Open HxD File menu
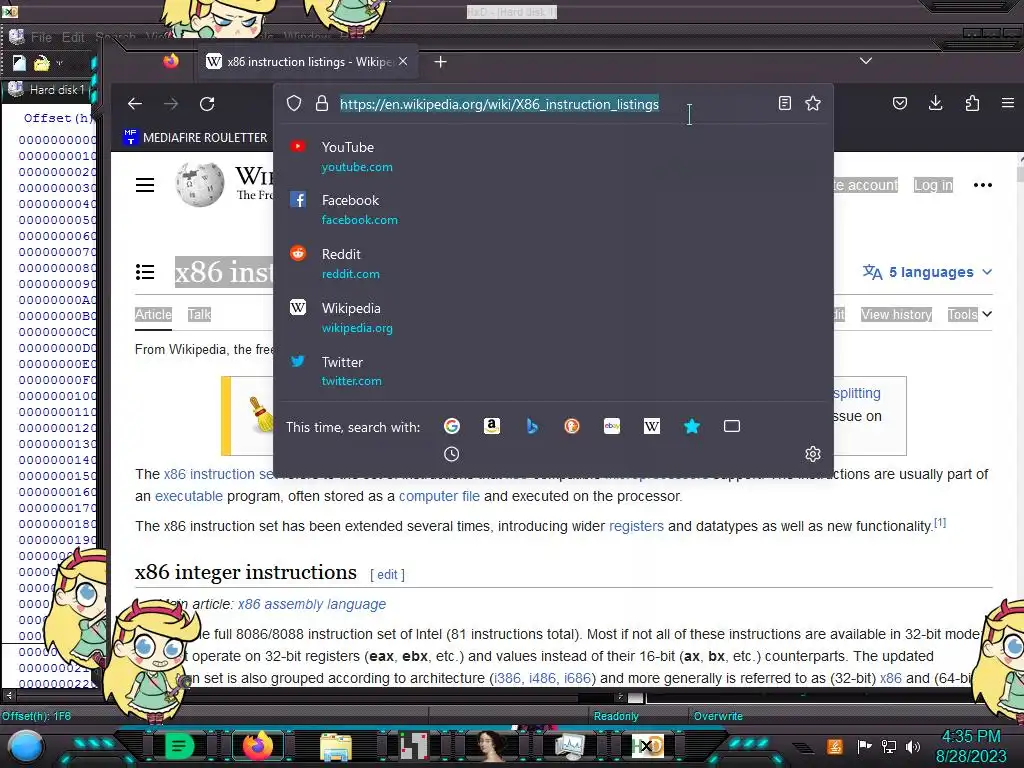 point(41,37)
